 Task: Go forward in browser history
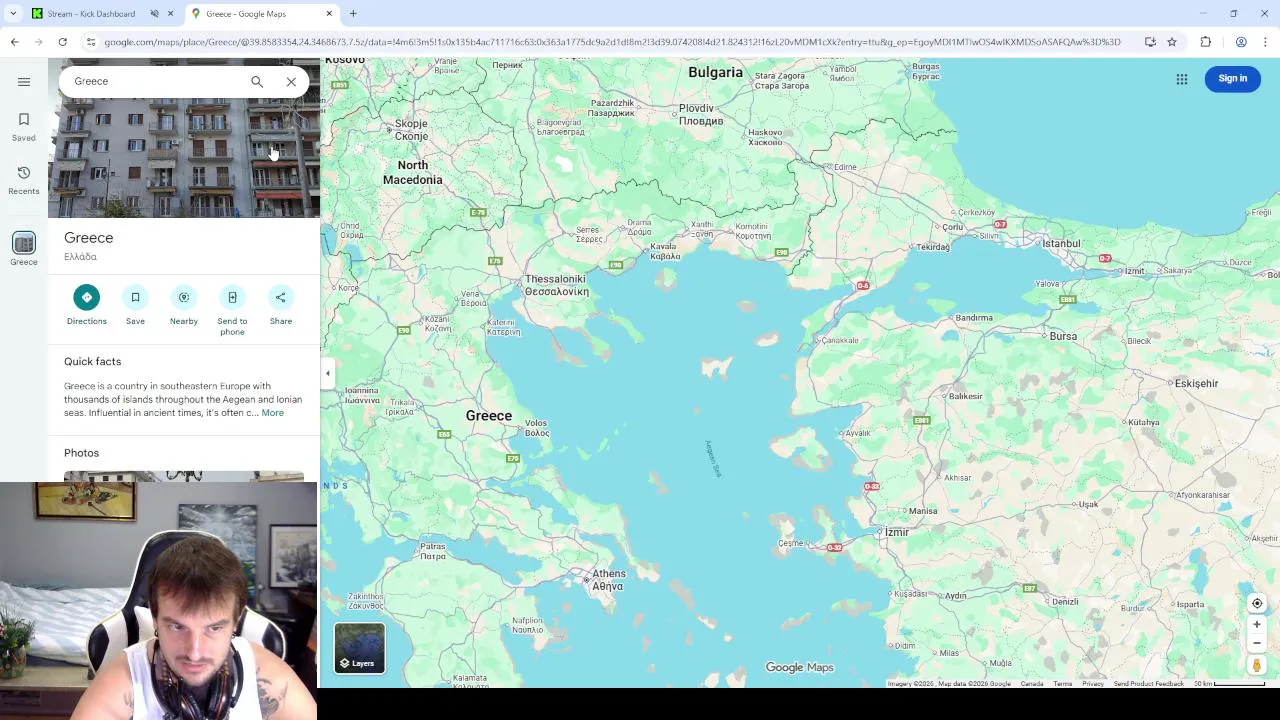38,42
